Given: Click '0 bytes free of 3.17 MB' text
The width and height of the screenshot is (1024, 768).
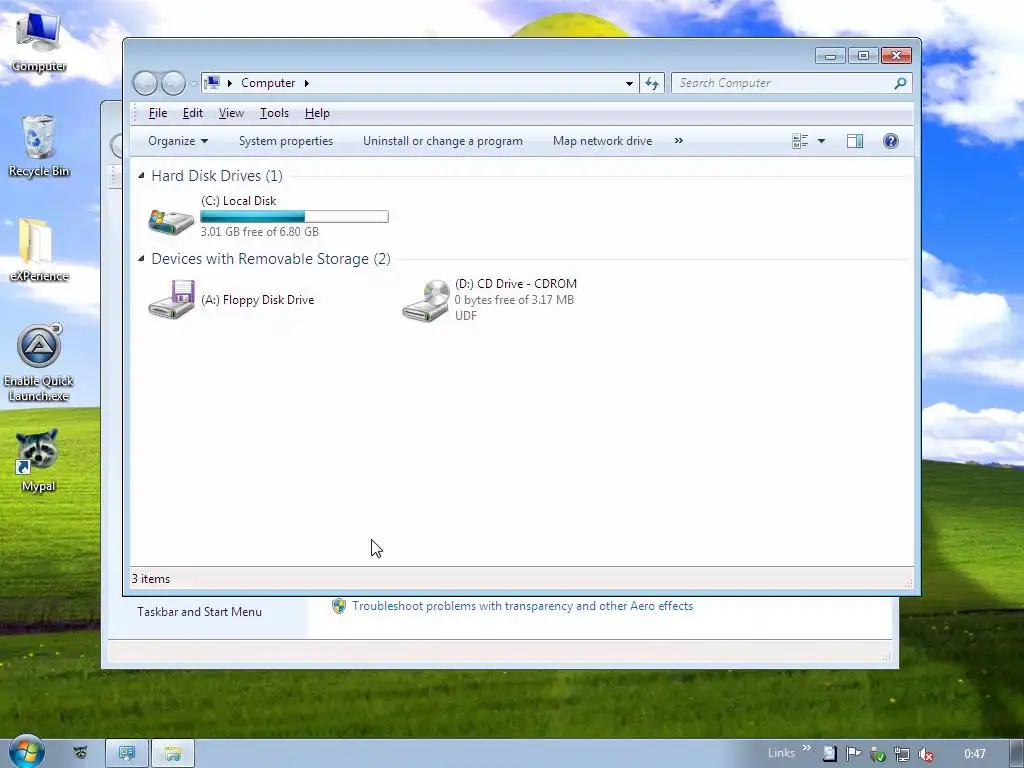Looking at the screenshot, I should click(514, 300).
